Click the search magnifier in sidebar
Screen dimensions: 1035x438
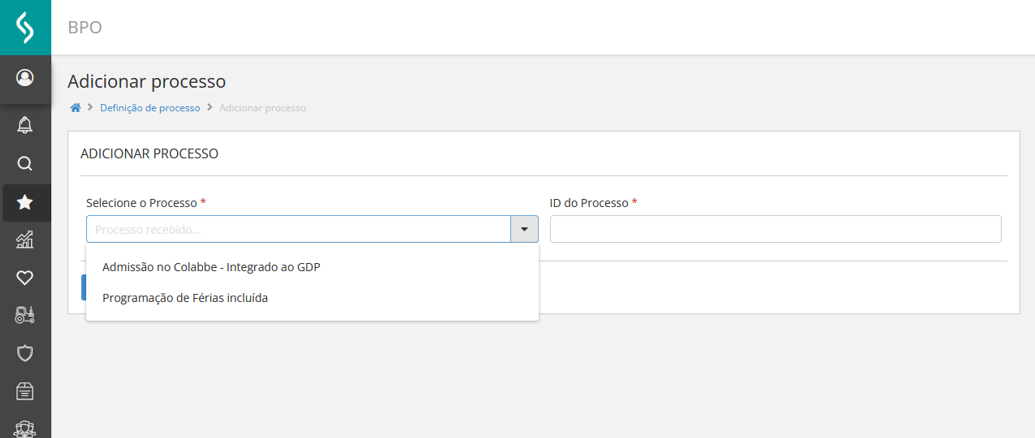tap(25, 163)
